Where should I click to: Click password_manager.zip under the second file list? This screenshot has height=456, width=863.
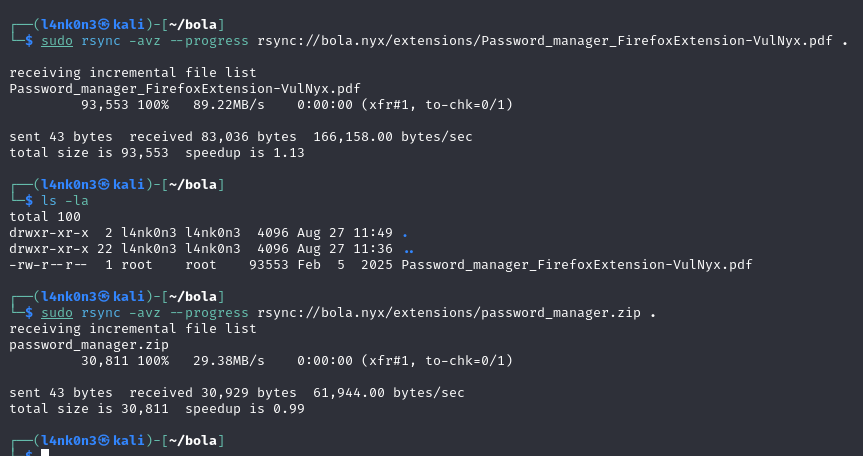click(x=90, y=345)
